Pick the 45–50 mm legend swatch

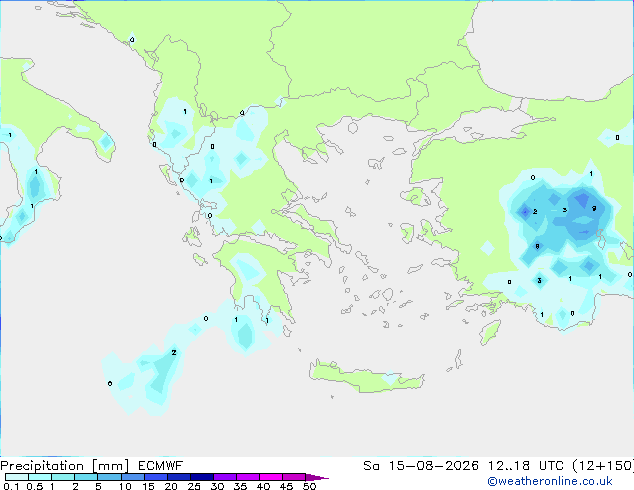tap(294, 477)
